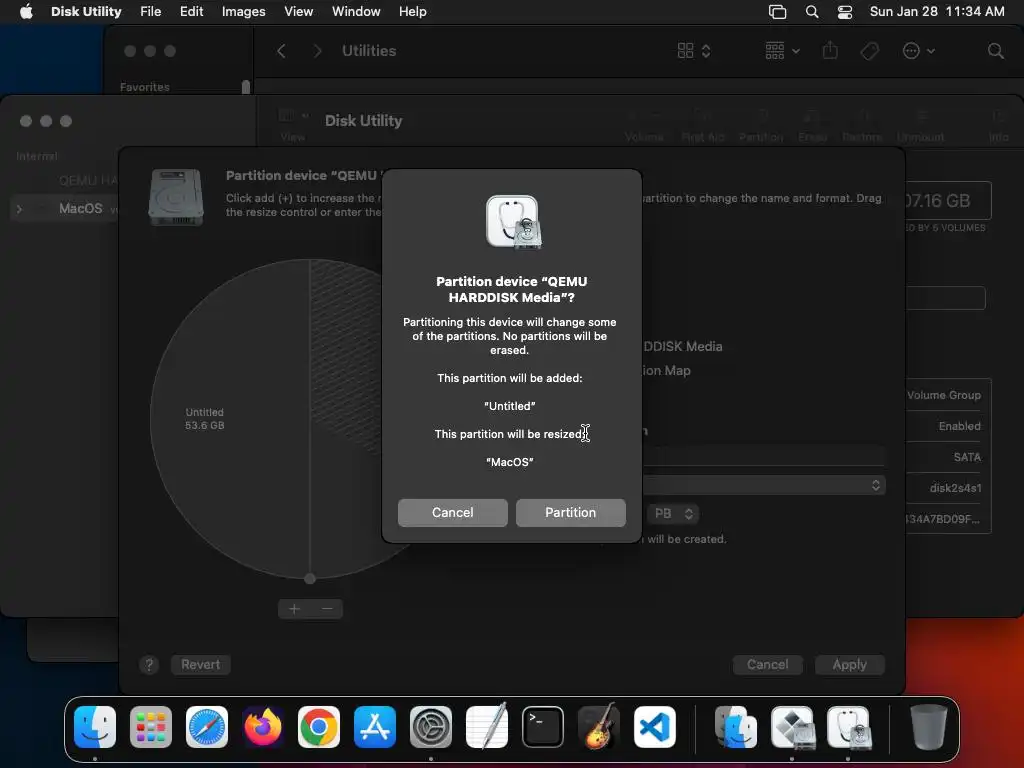Viewport: 1024px width, 768px height.
Task: Select the Untitled 53.6 GB partition slice
Action: click(204, 419)
